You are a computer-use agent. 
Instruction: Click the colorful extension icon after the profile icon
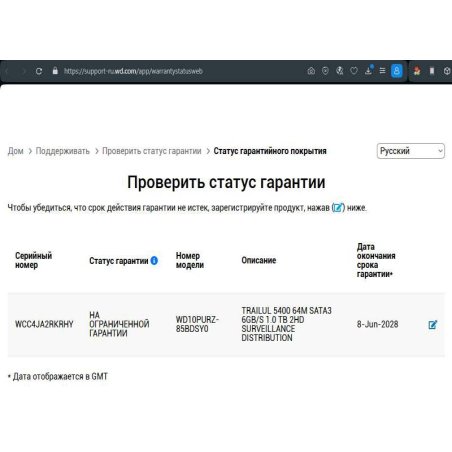417,71
